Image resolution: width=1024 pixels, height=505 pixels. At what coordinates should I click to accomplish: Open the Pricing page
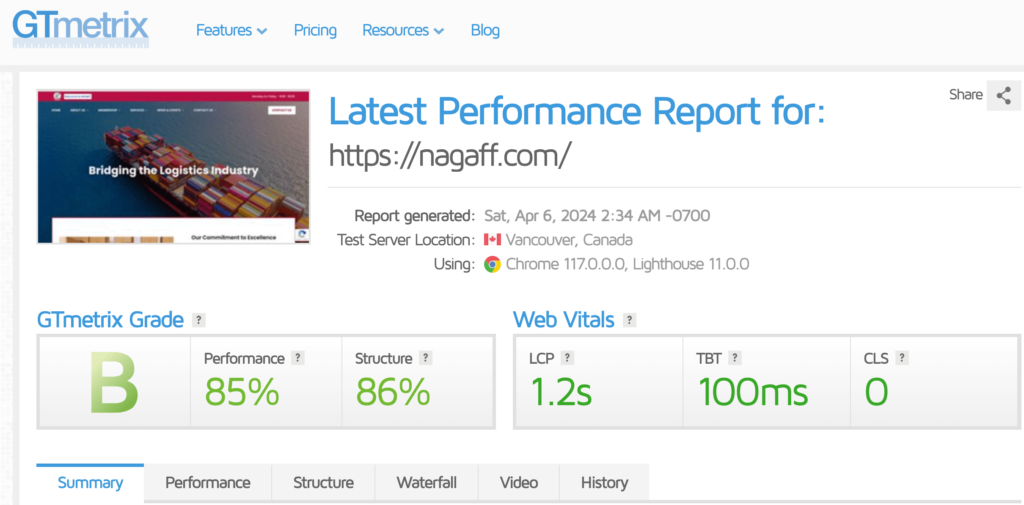point(315,30)
